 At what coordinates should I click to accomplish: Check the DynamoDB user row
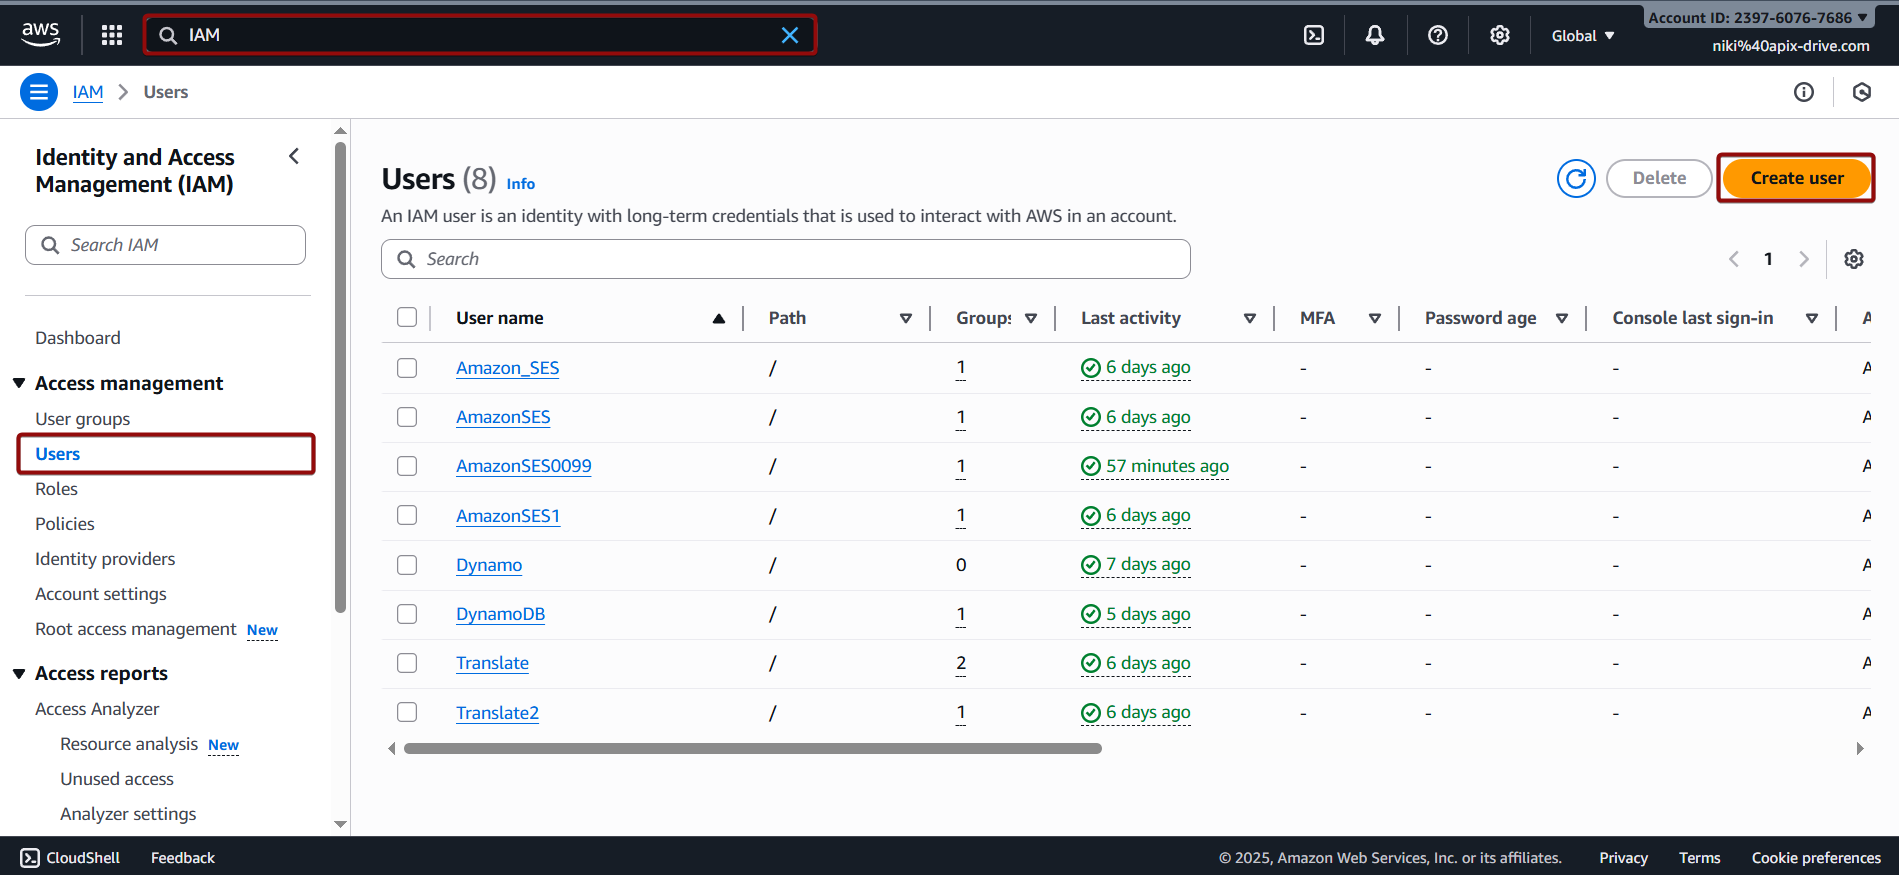tap(407, 614)
